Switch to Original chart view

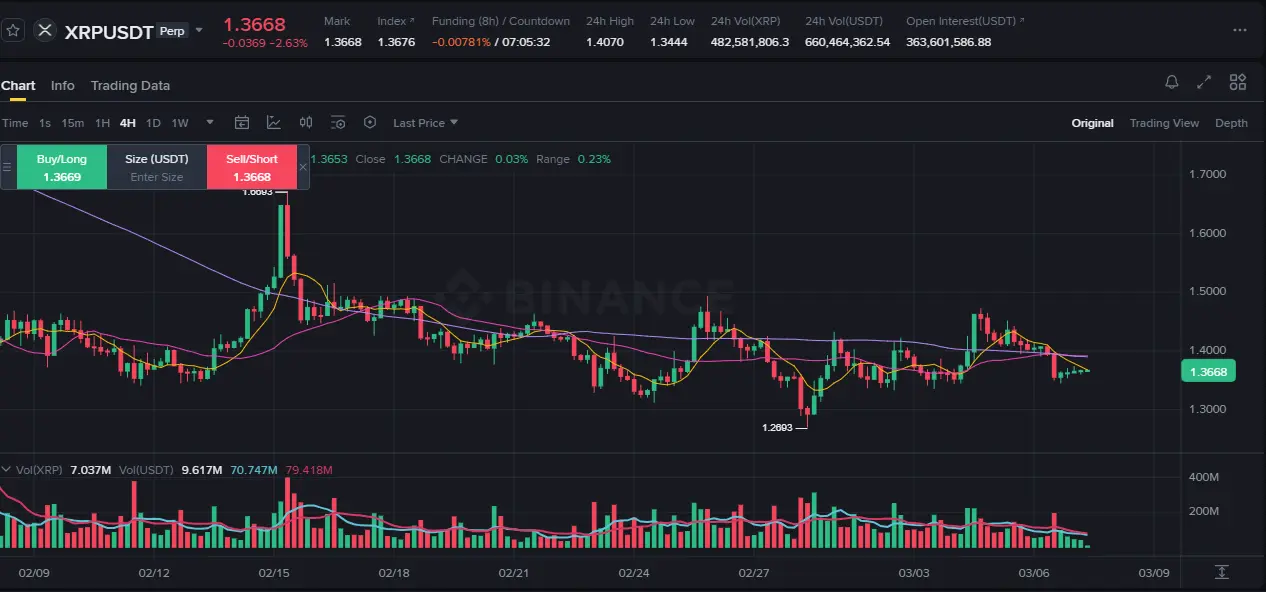[1092, 123]
